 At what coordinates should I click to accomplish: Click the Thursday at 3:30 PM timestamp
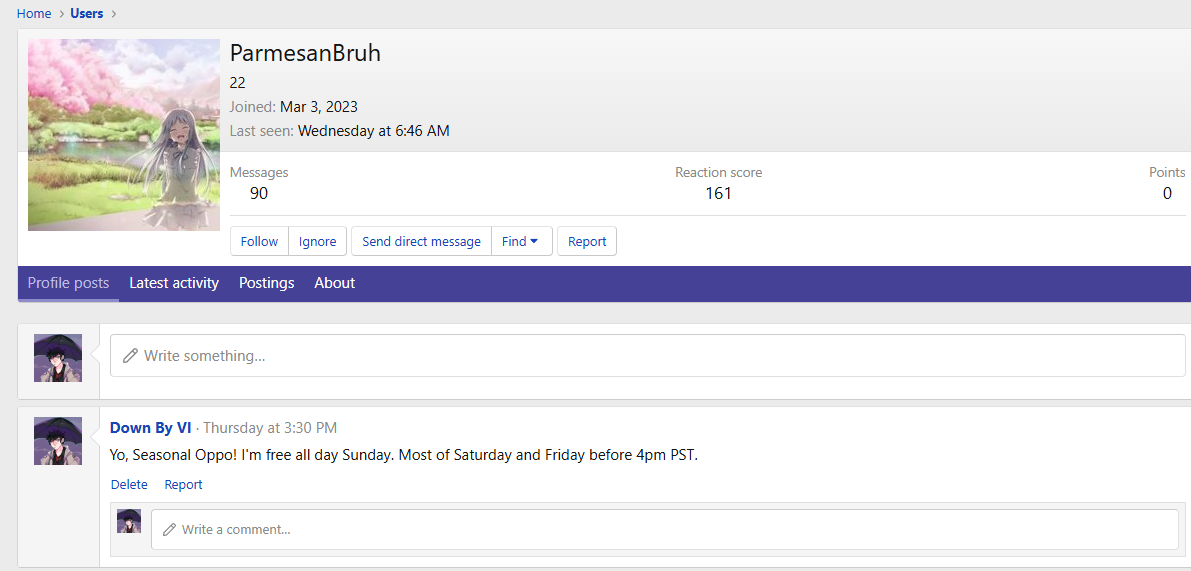[x=269, y=428]
